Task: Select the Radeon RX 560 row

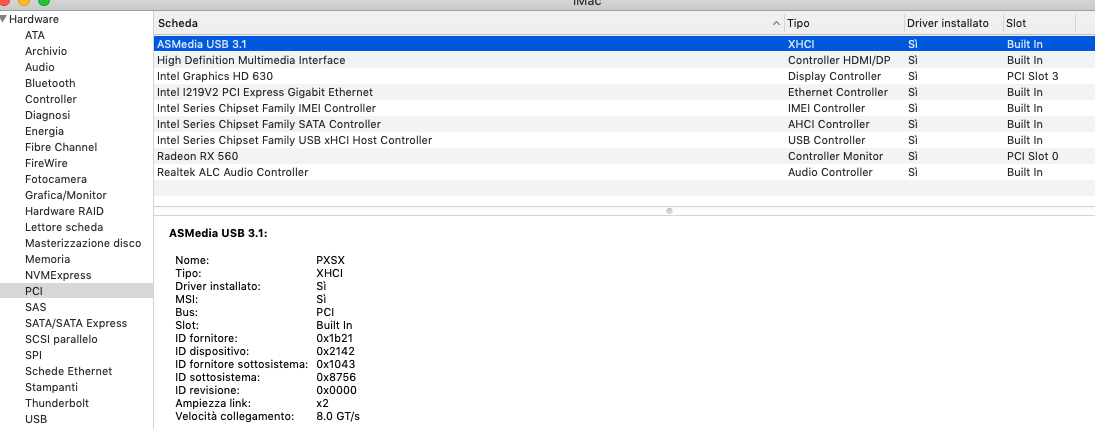Action: click(624, 157)
